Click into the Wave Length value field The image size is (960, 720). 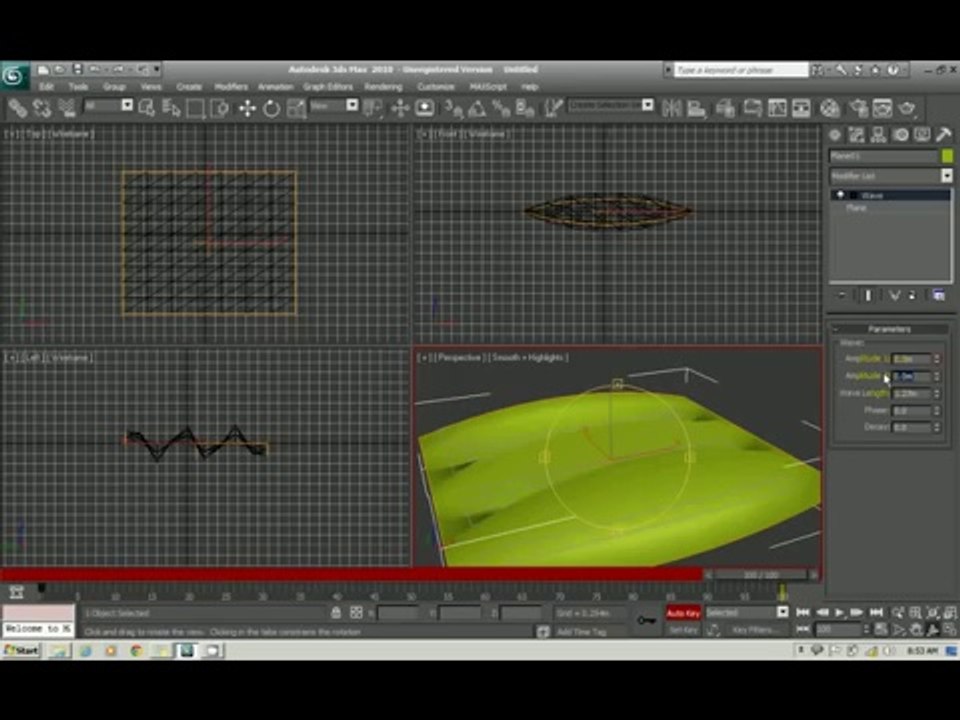(x=912, y=393)
